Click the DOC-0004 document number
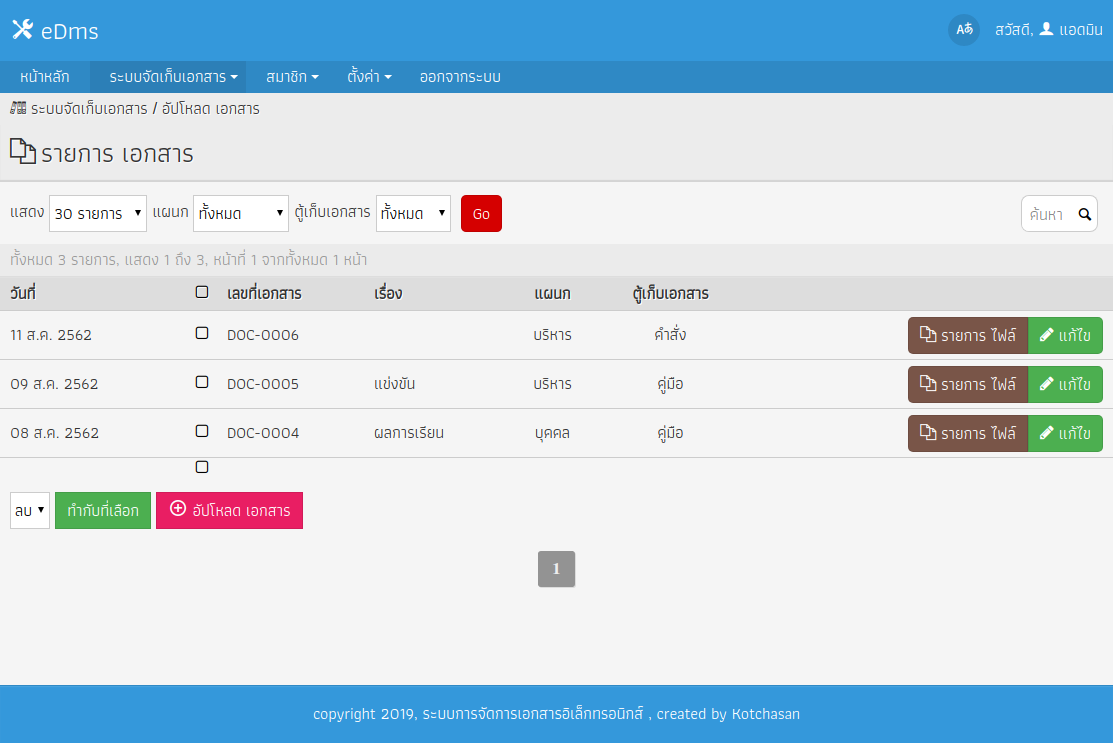The image size is (1113, 743). 263,433
